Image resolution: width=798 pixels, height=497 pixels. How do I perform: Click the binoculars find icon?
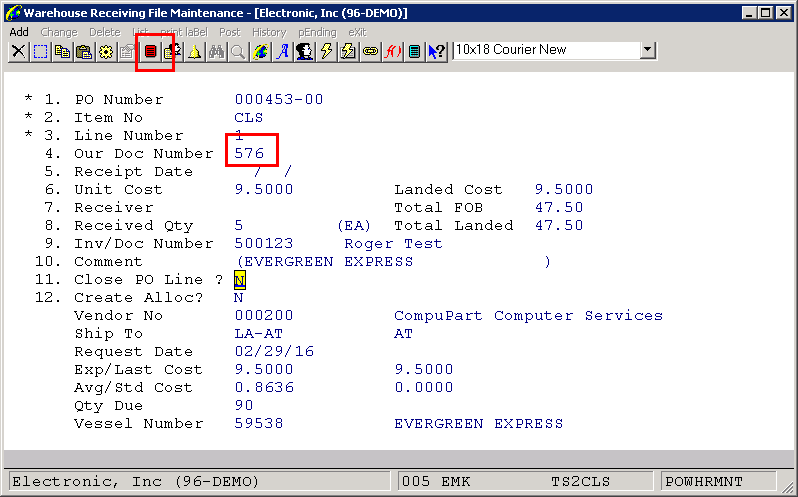tap(216, 51)
